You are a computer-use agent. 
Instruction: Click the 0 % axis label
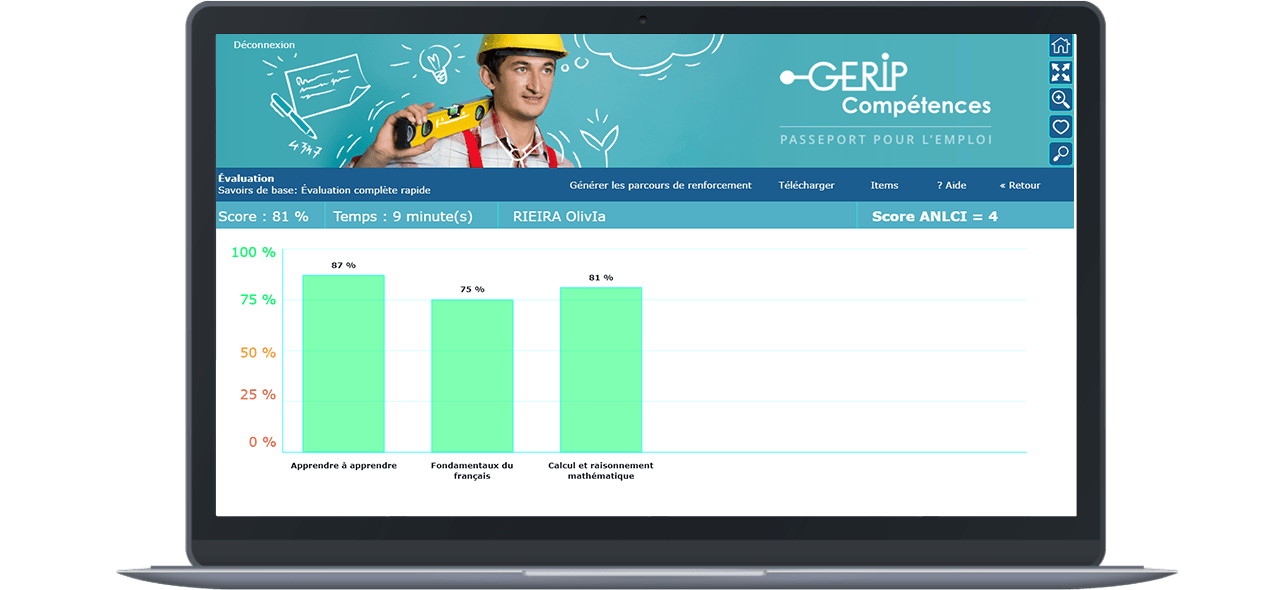(x=262, y=442)
